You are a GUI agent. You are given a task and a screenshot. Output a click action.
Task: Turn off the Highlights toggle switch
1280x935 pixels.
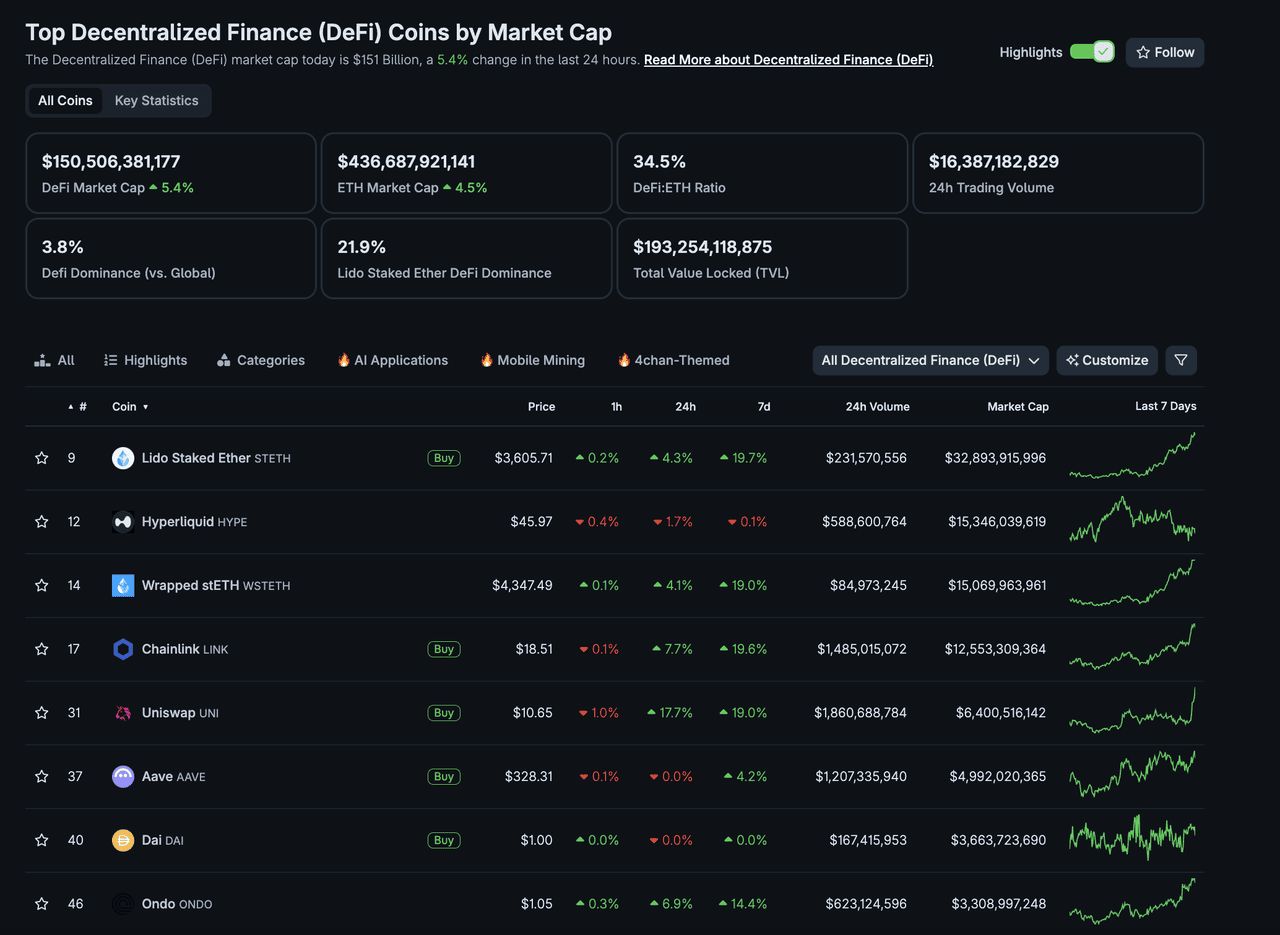tap(1091, 52)
